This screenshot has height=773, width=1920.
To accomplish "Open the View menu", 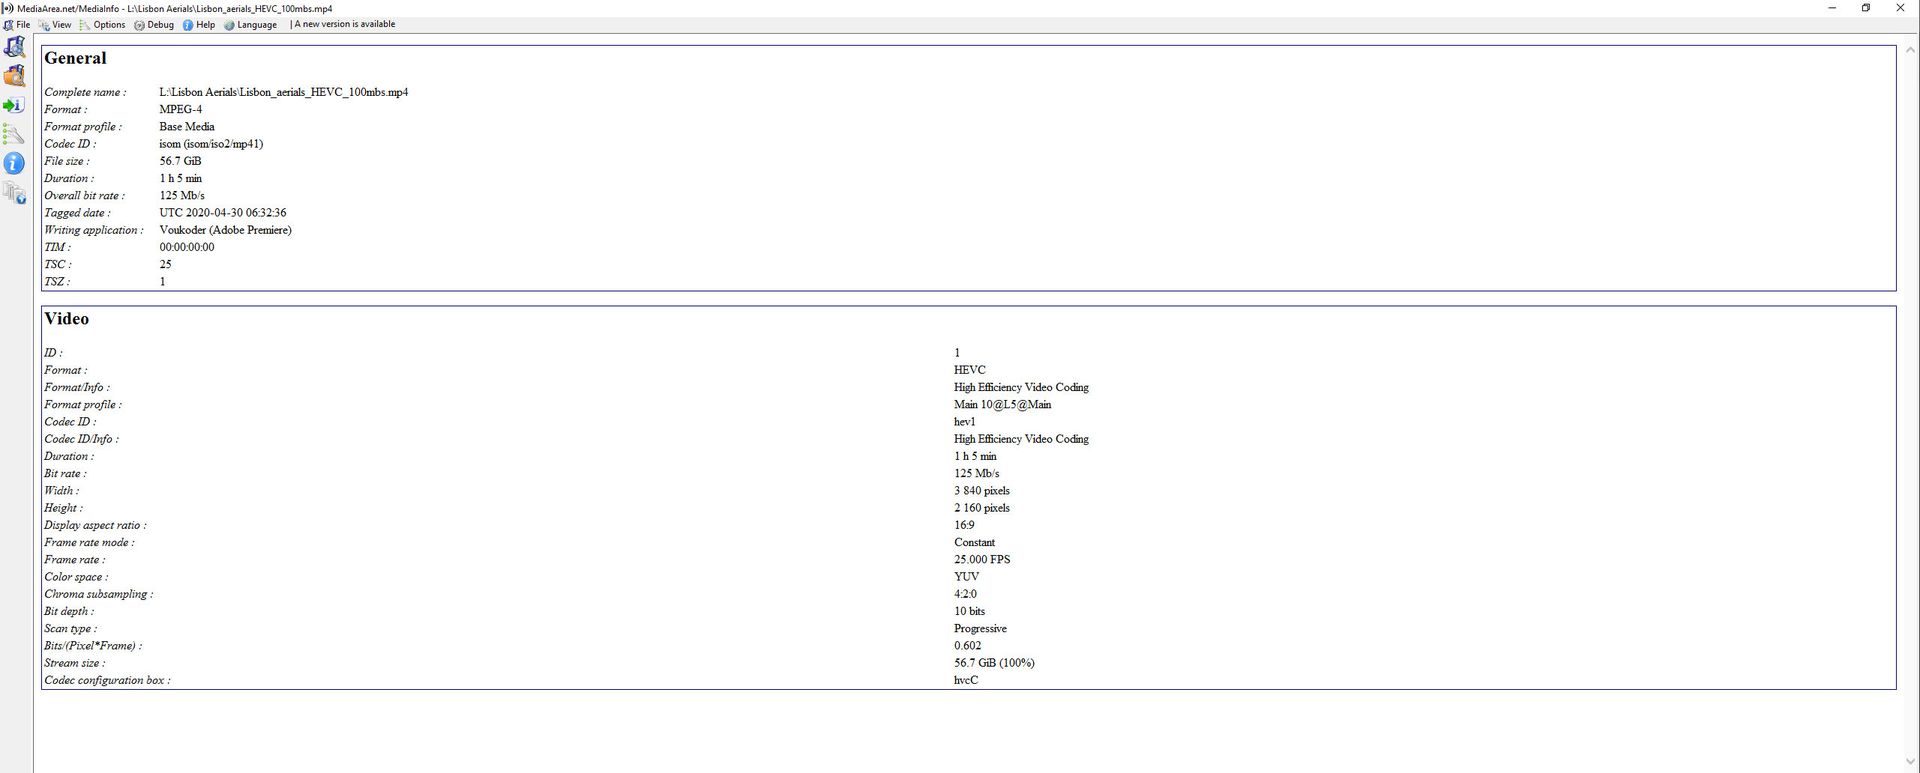I will click(x=56, y=25).
